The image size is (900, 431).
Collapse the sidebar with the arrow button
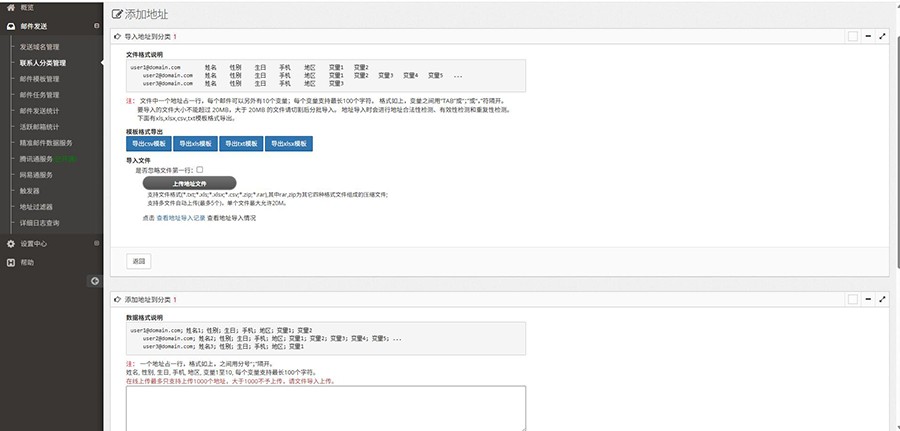(95, 281)
